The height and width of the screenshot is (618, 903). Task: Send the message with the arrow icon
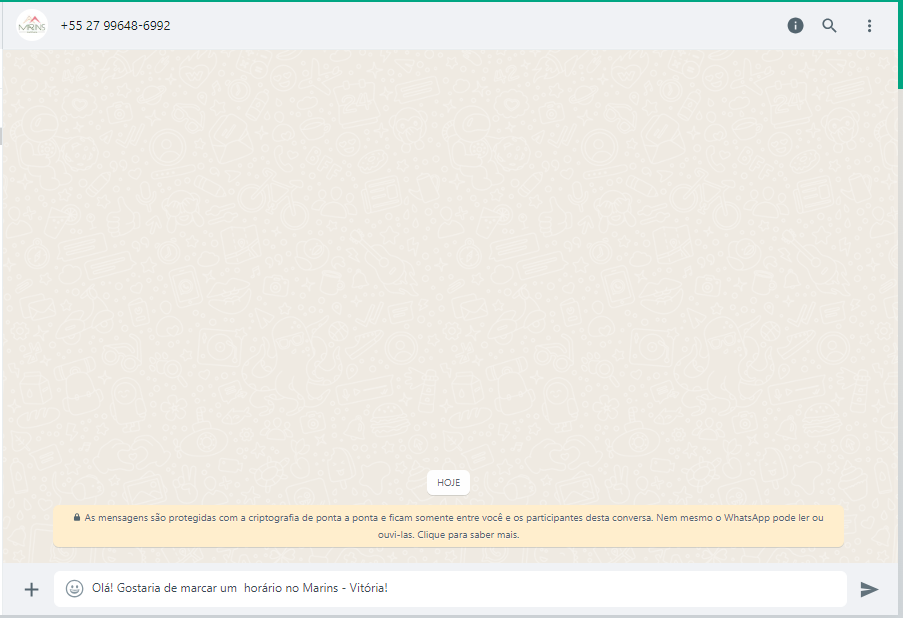click(x=869, y=589)
